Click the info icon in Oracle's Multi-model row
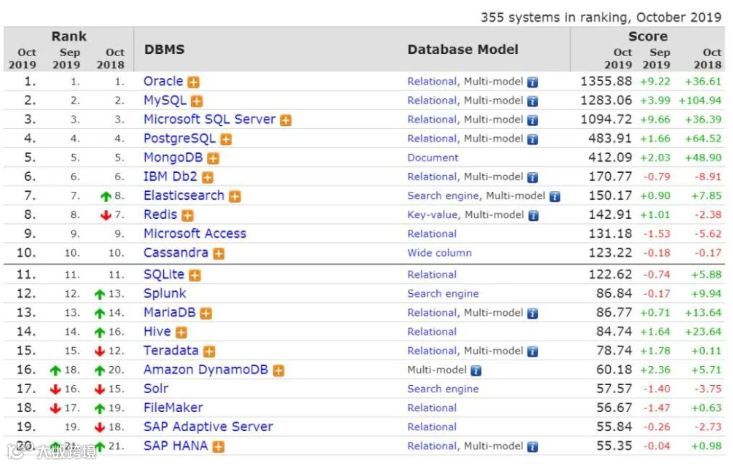 coord(533,82)
